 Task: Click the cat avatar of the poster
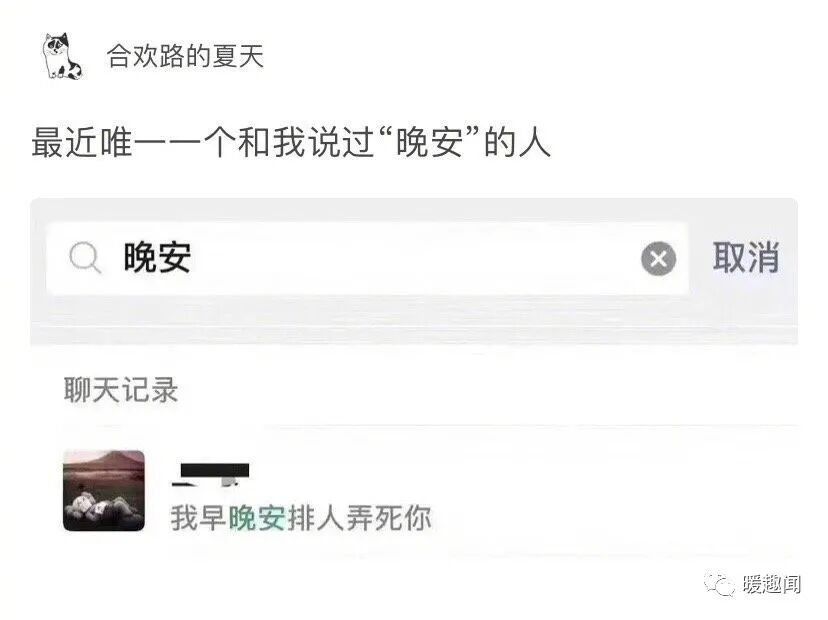tap(62, 57)
